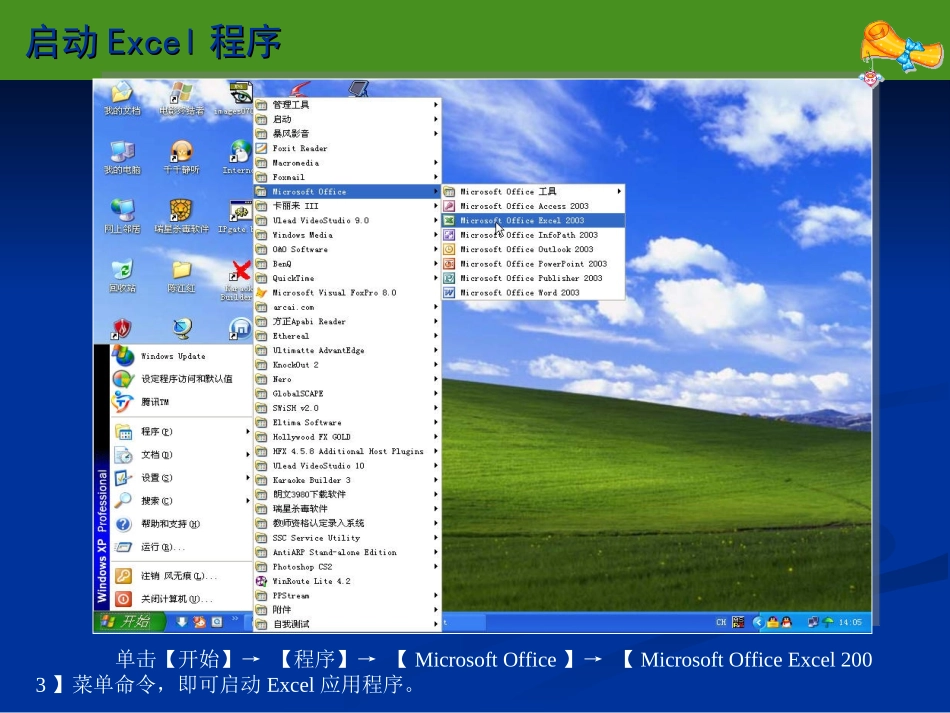Image resolution: width=950 pixels, height=713 pixels.
Task: Select 千千静听 desktop icon
Action: pyautogui.click(x=181, y=157)
